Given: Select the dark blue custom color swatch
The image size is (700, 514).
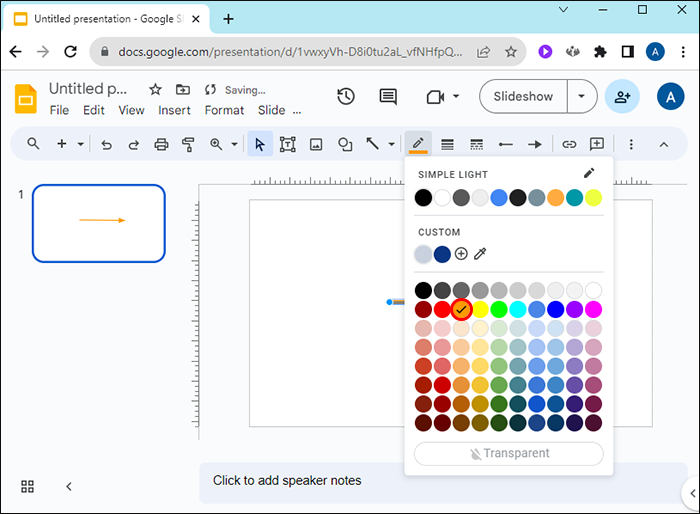Looking at the screenshot, I should 442,254.
